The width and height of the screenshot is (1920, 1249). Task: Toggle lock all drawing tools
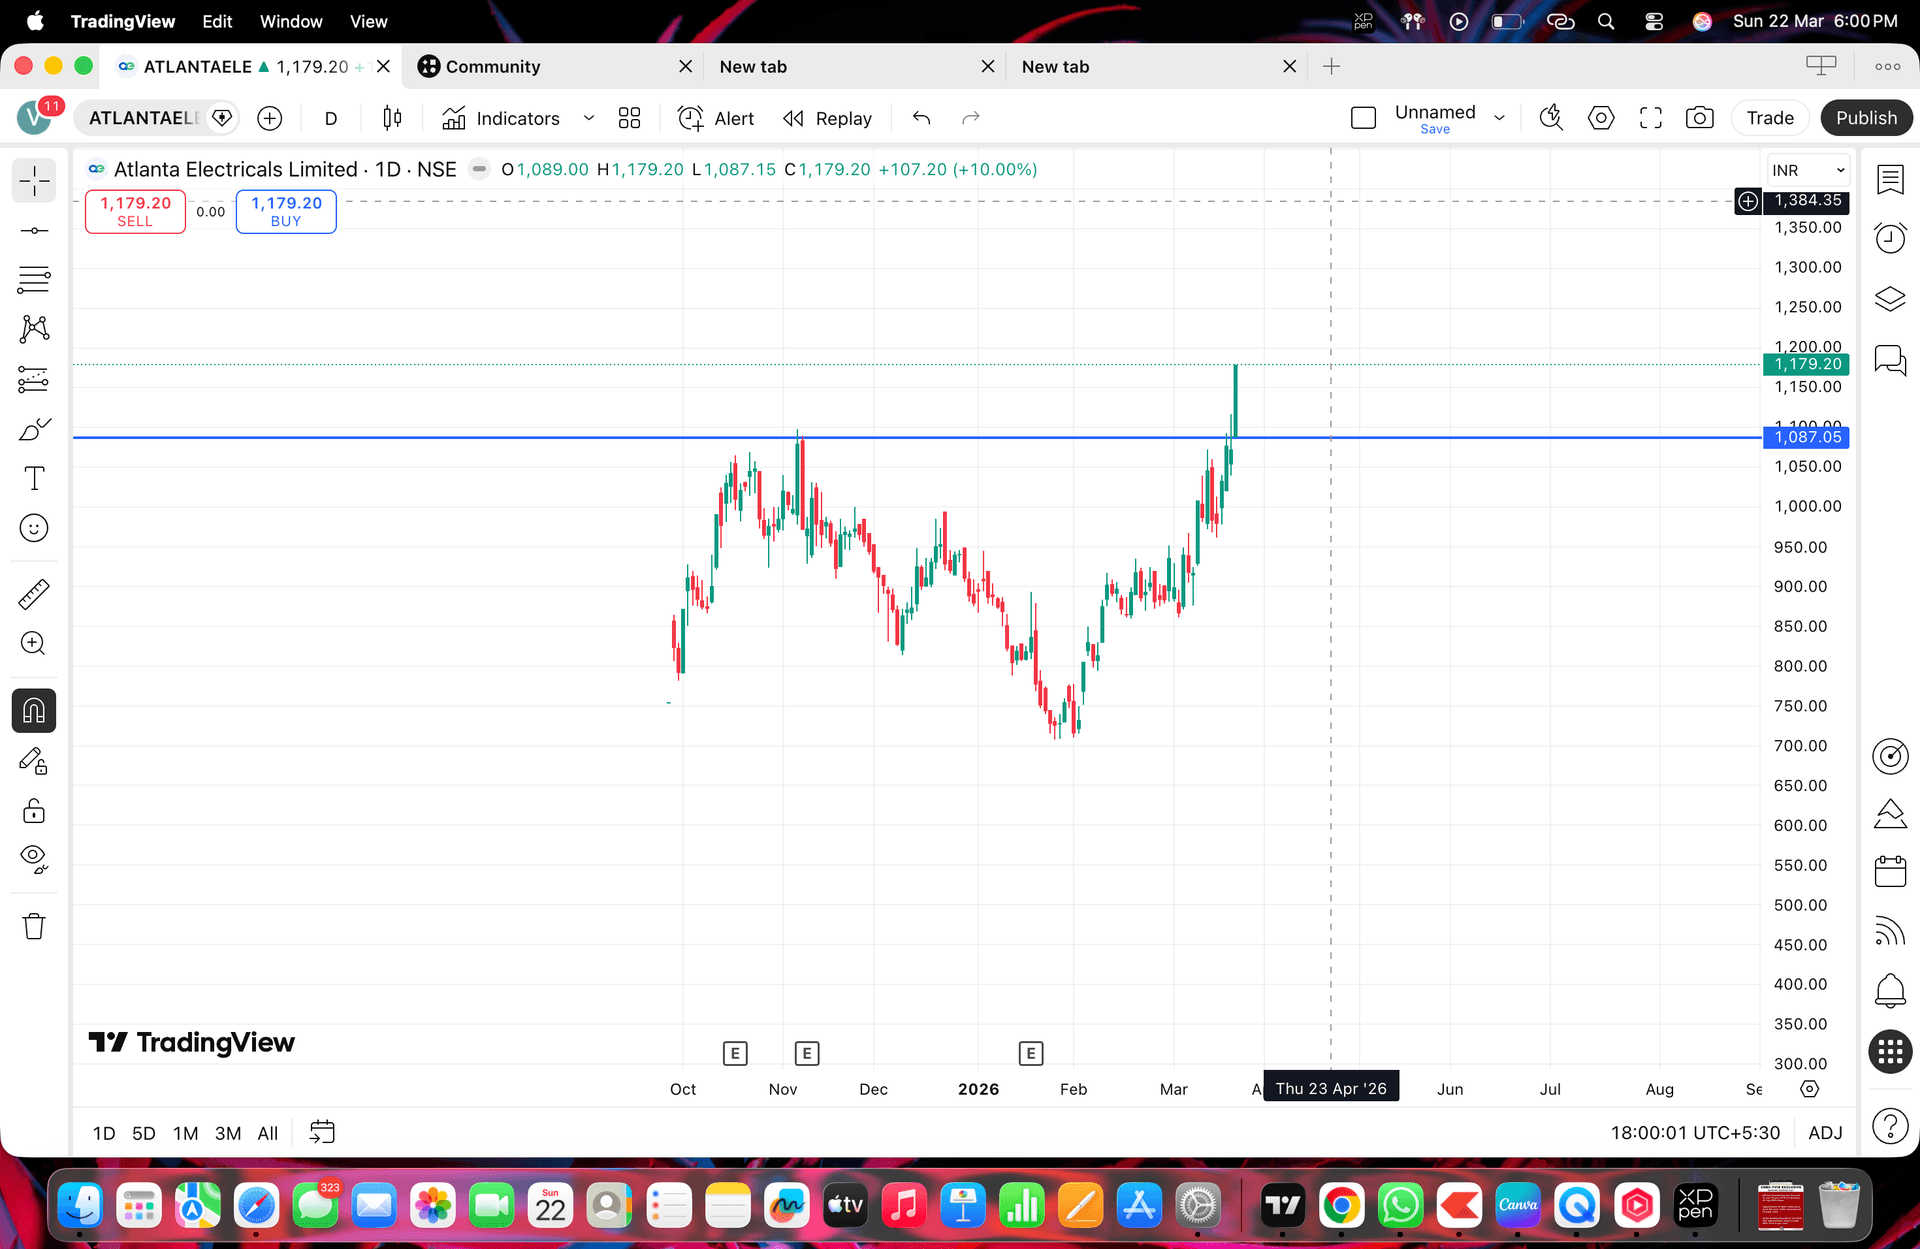[x=34, y=810]
